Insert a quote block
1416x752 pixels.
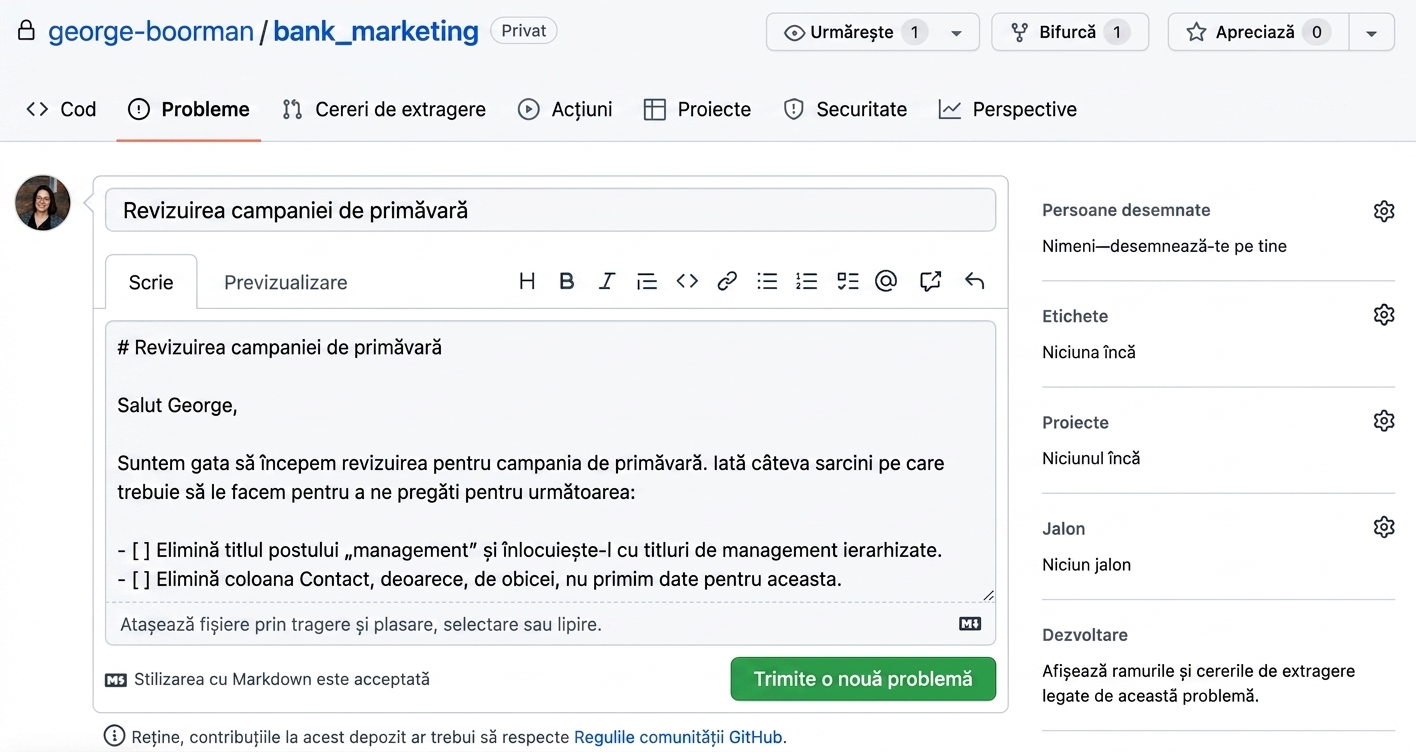[x=647, y=282]
